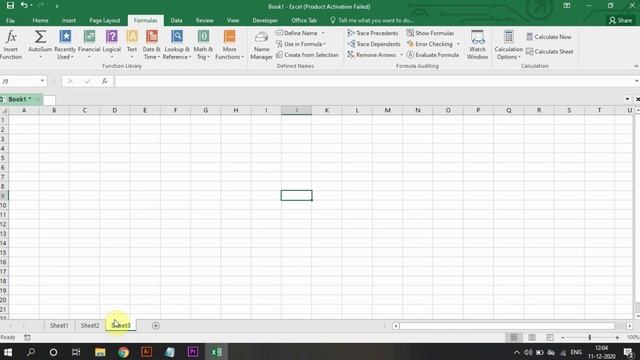640x360 pixels.
Task: Expand Remove Arrows dropdown arrow
Action: click(401, 55)
